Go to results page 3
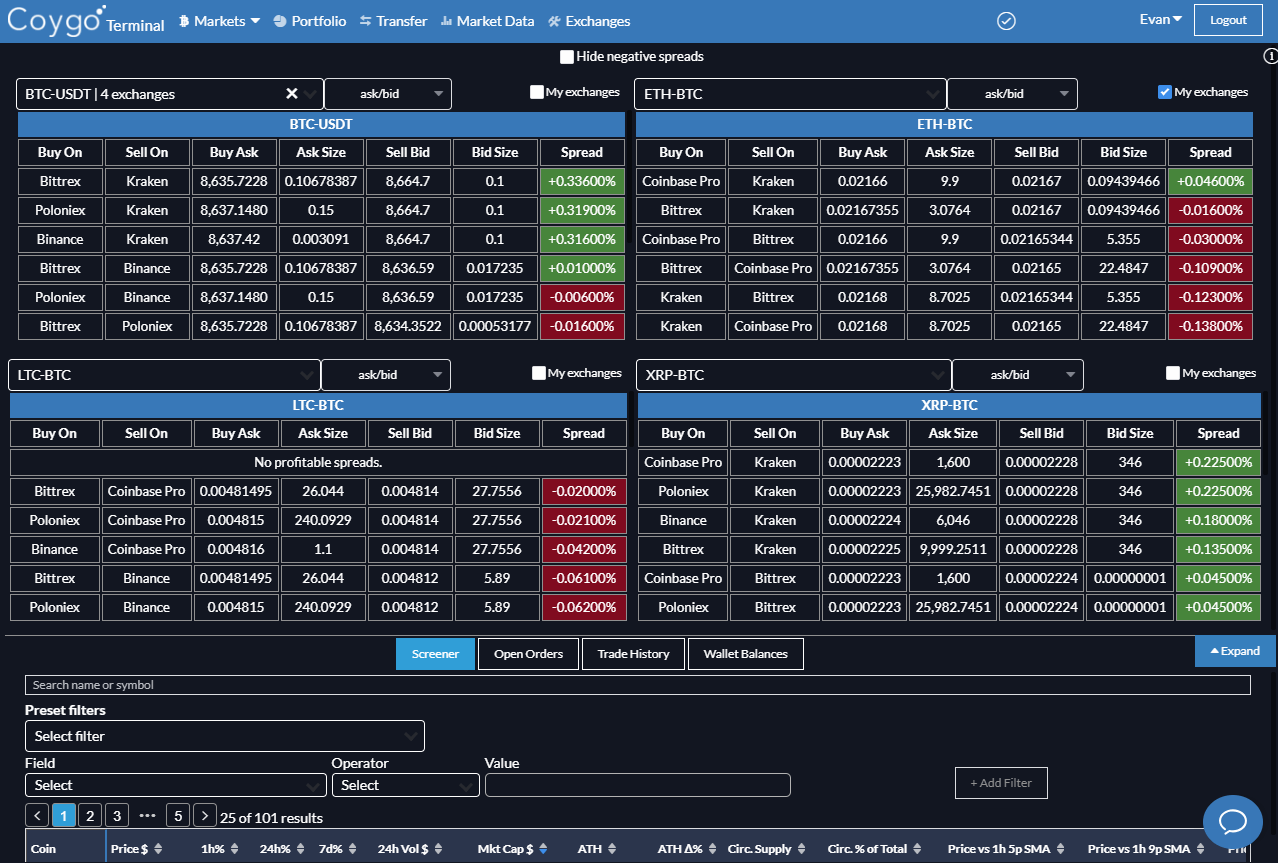This screenshot has height=863, width=1278. tap(117, 815)
